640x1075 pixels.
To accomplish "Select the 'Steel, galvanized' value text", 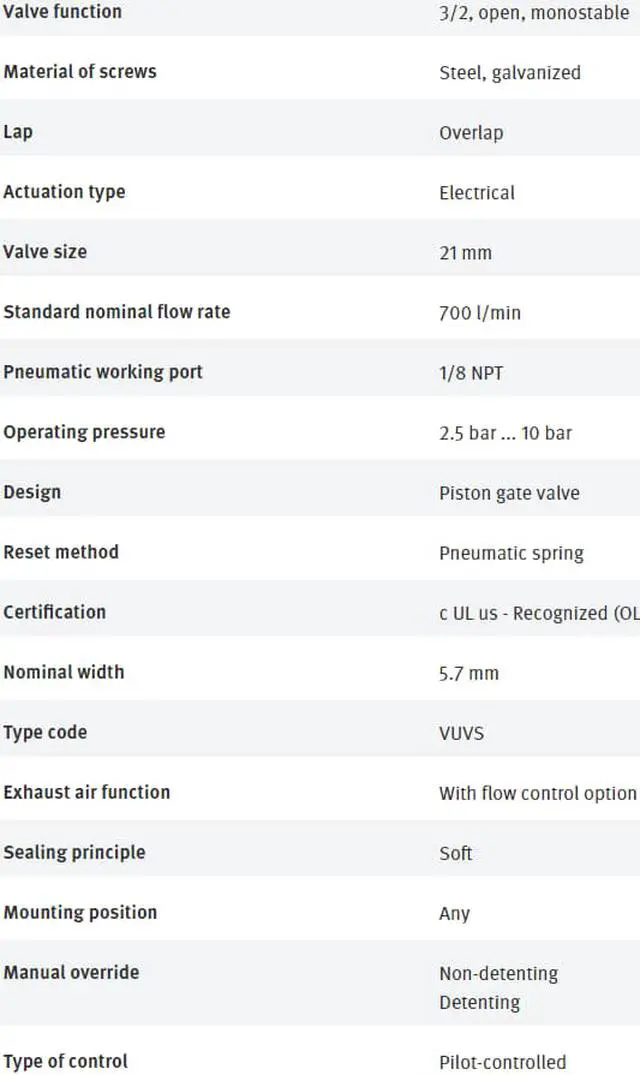I will (510, 73).
